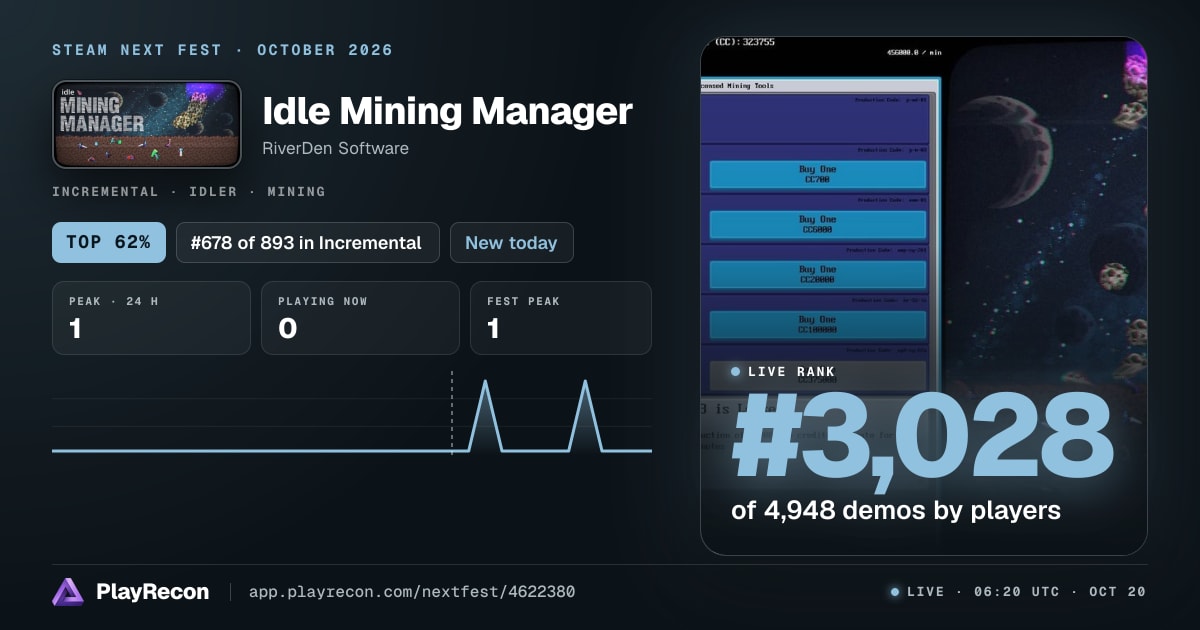Select the FEST PEAK stat card
1200x630 pixels.
point(561,318)
